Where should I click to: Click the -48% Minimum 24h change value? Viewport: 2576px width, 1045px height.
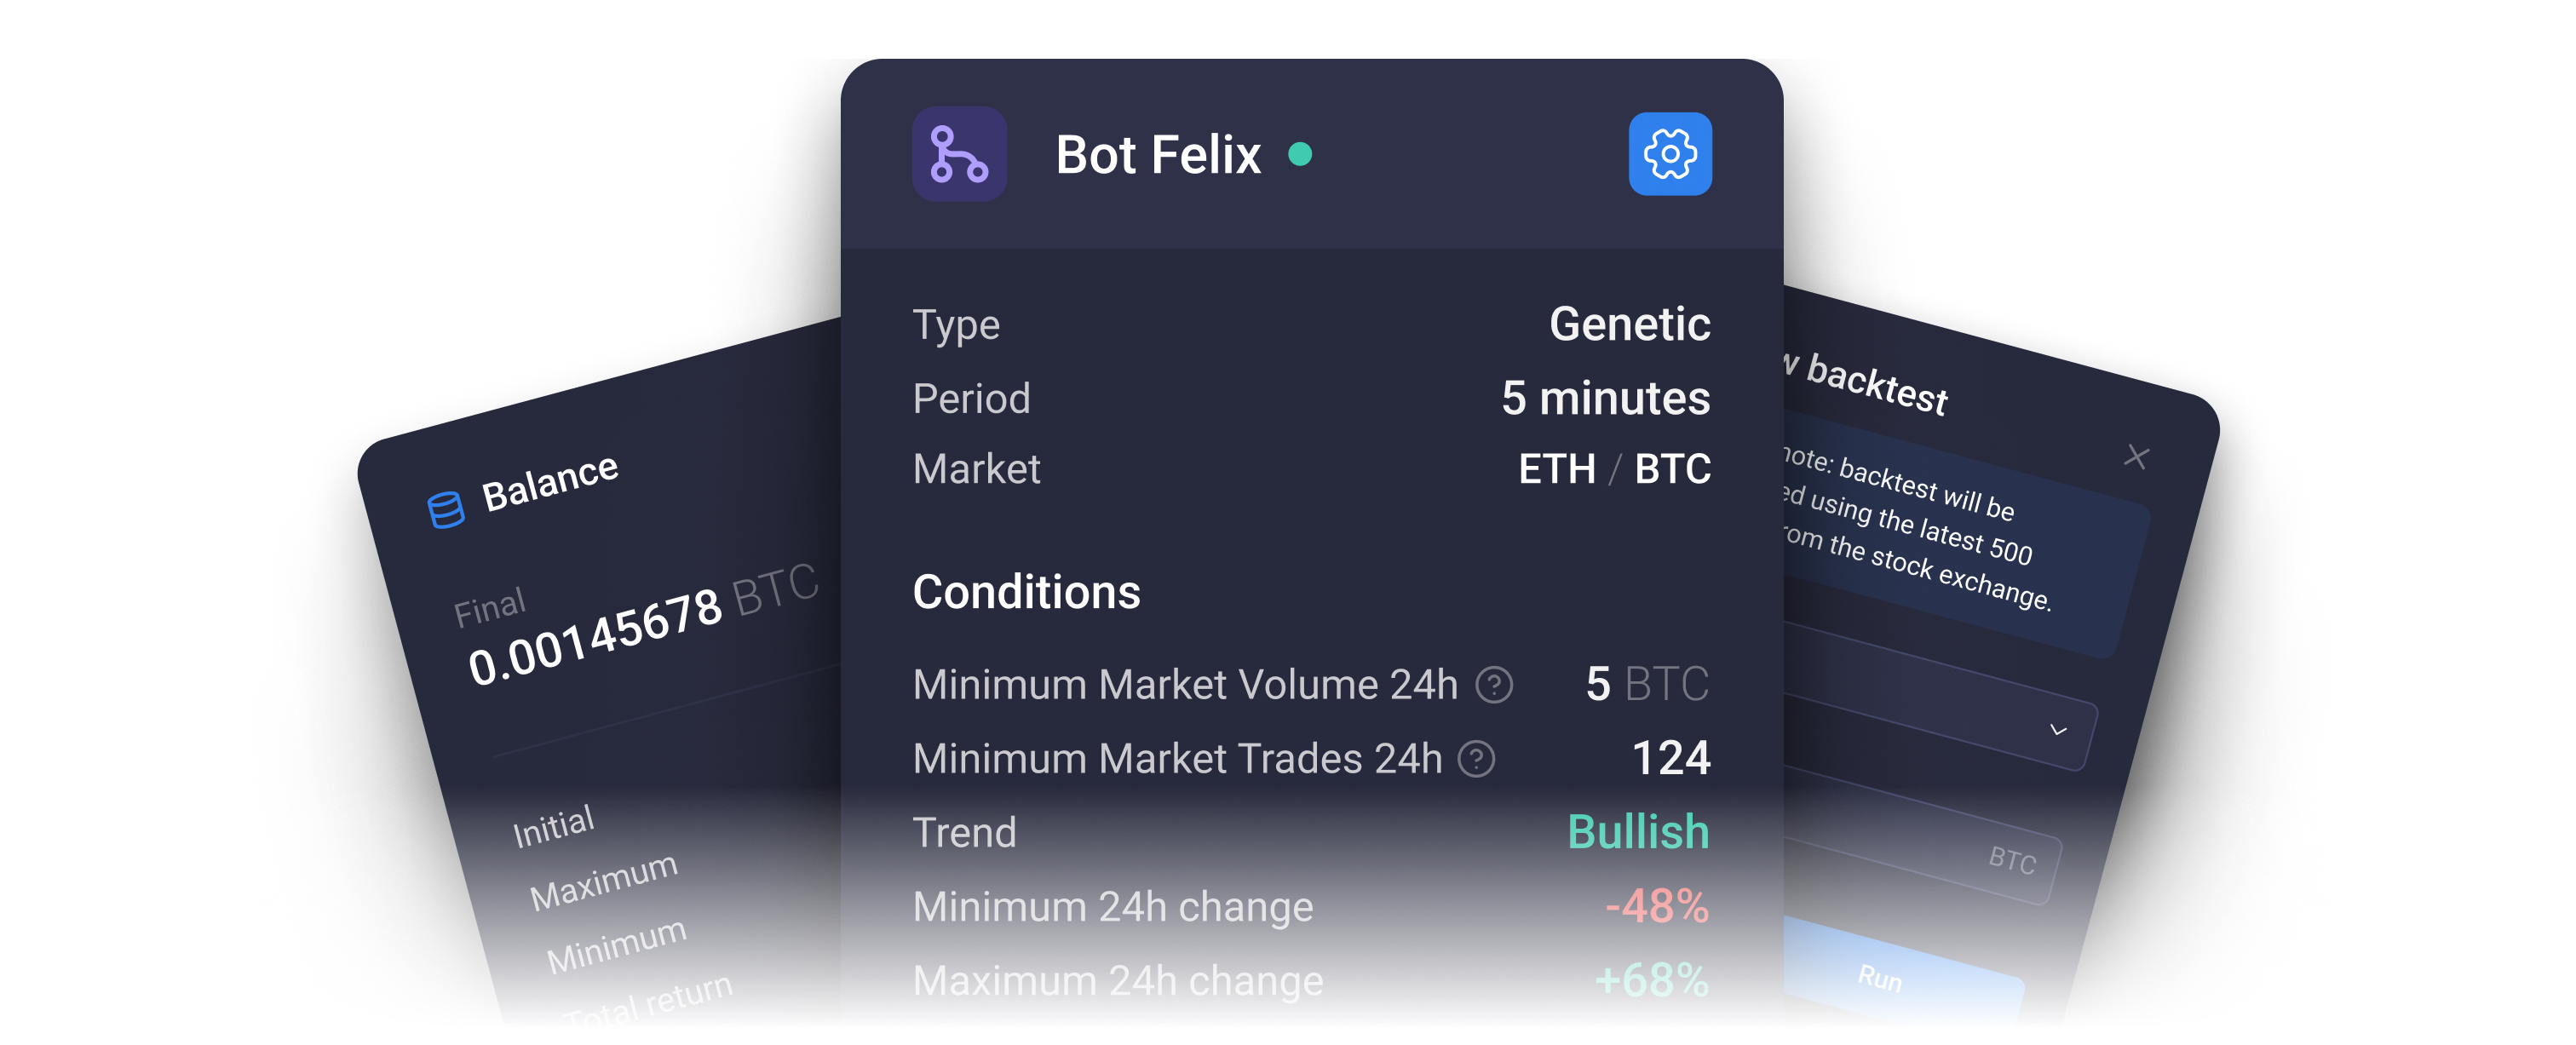point(1658,907)
